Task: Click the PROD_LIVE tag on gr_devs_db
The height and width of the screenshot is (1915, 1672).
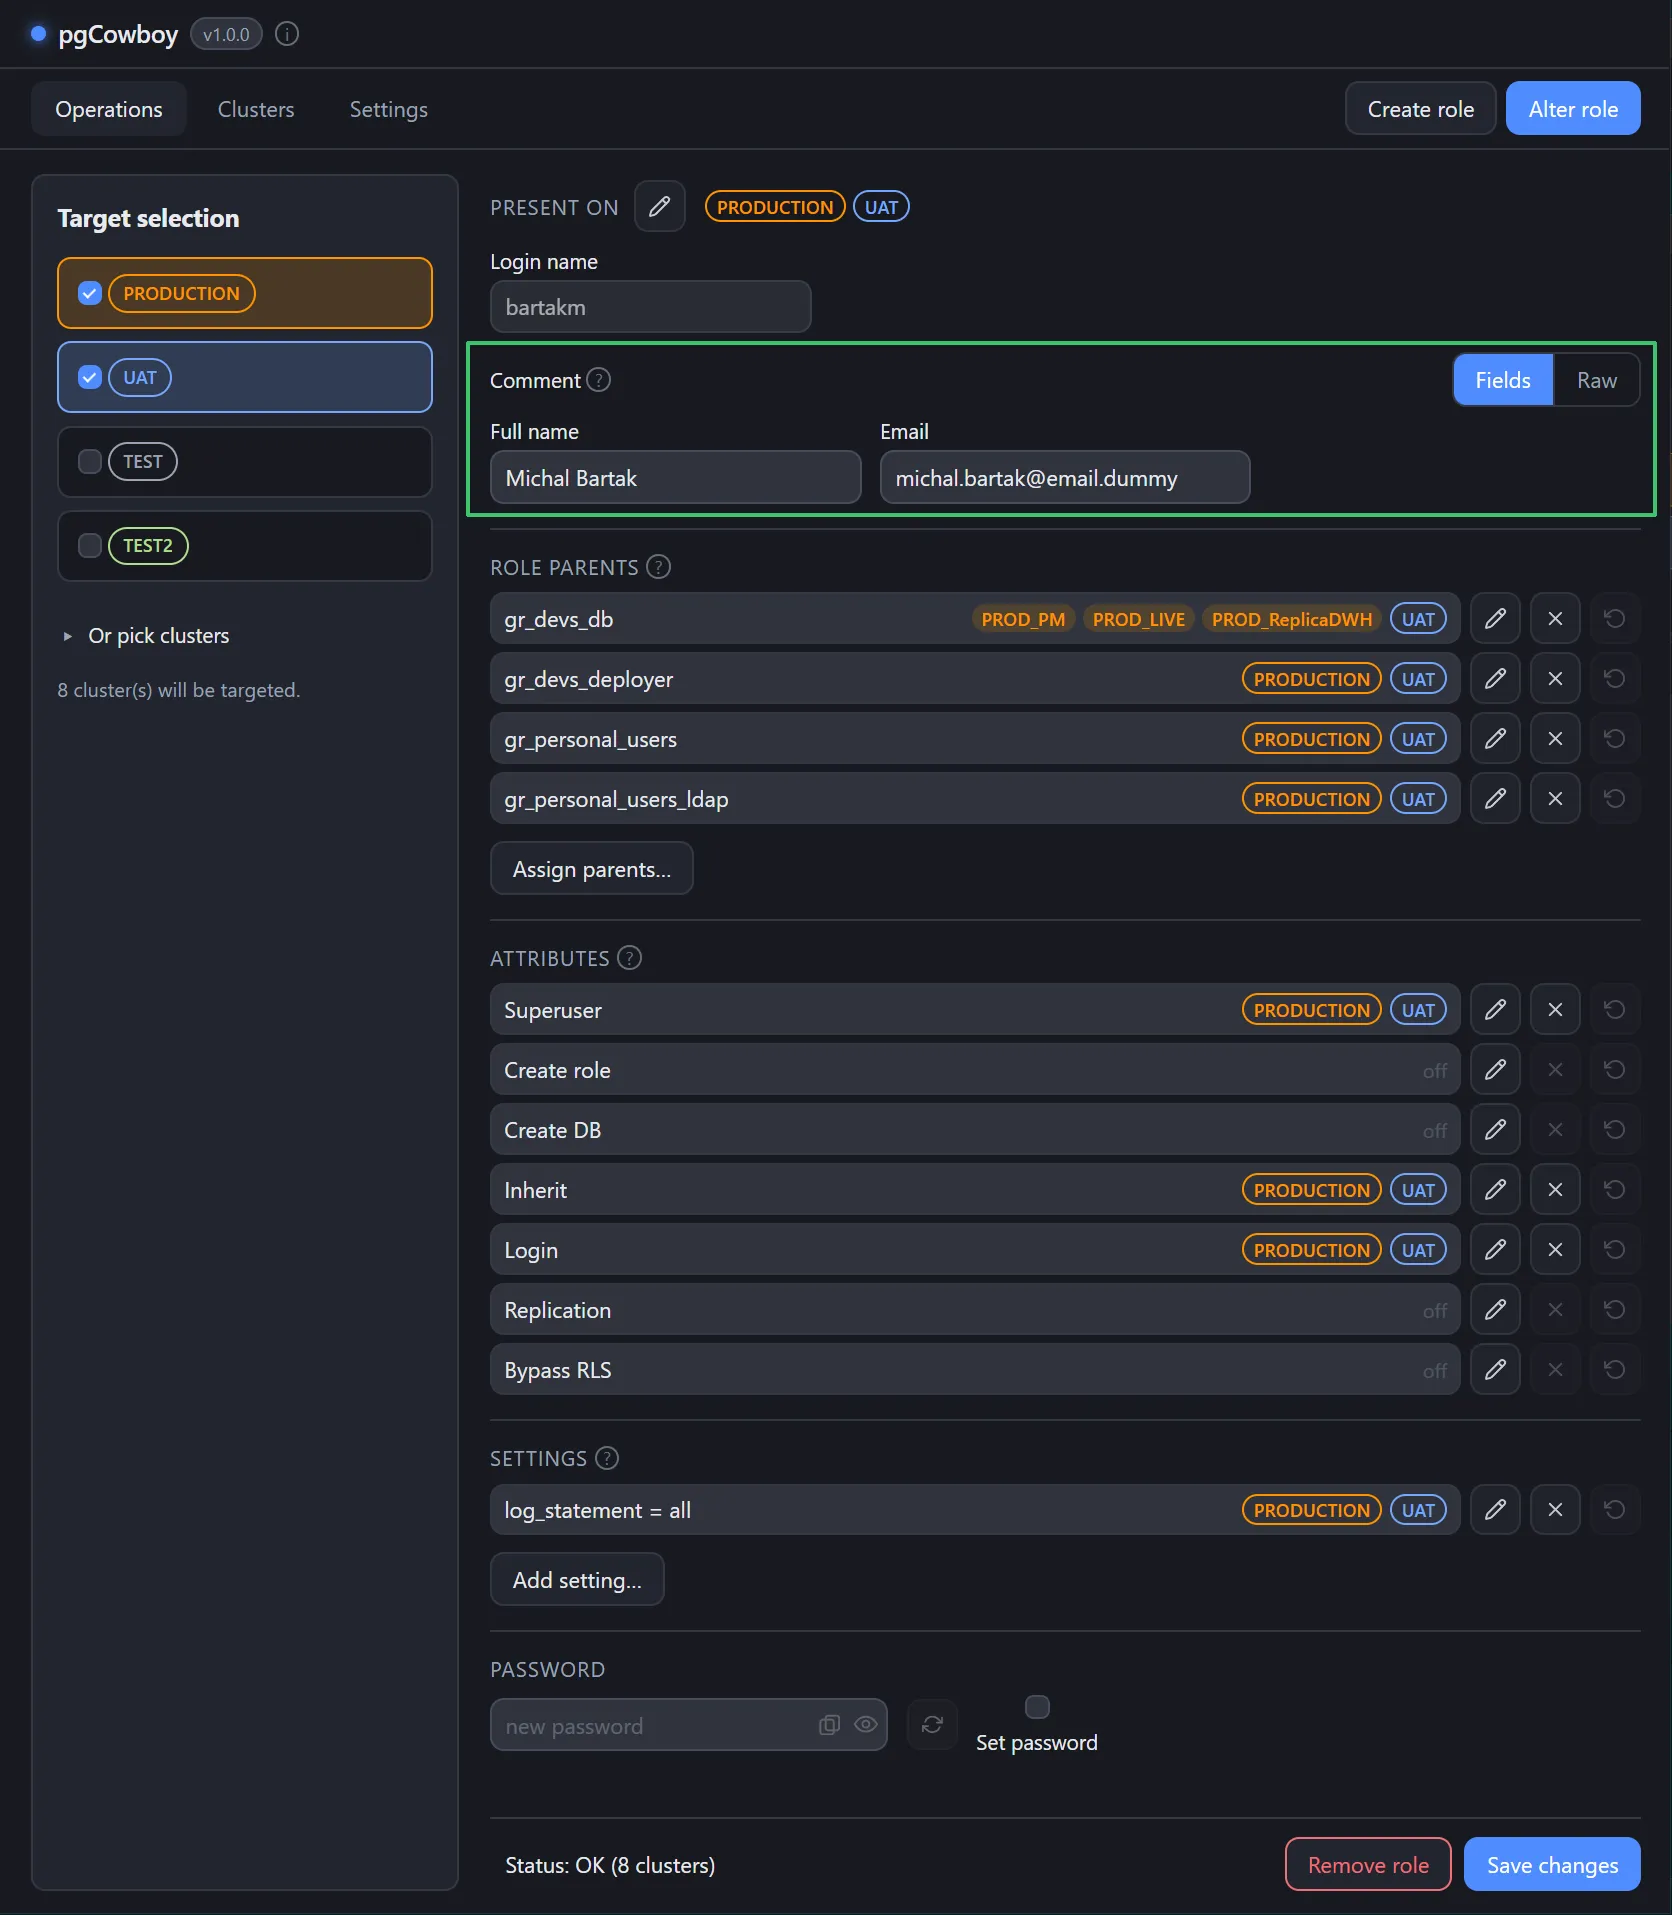Action: 1139,619
